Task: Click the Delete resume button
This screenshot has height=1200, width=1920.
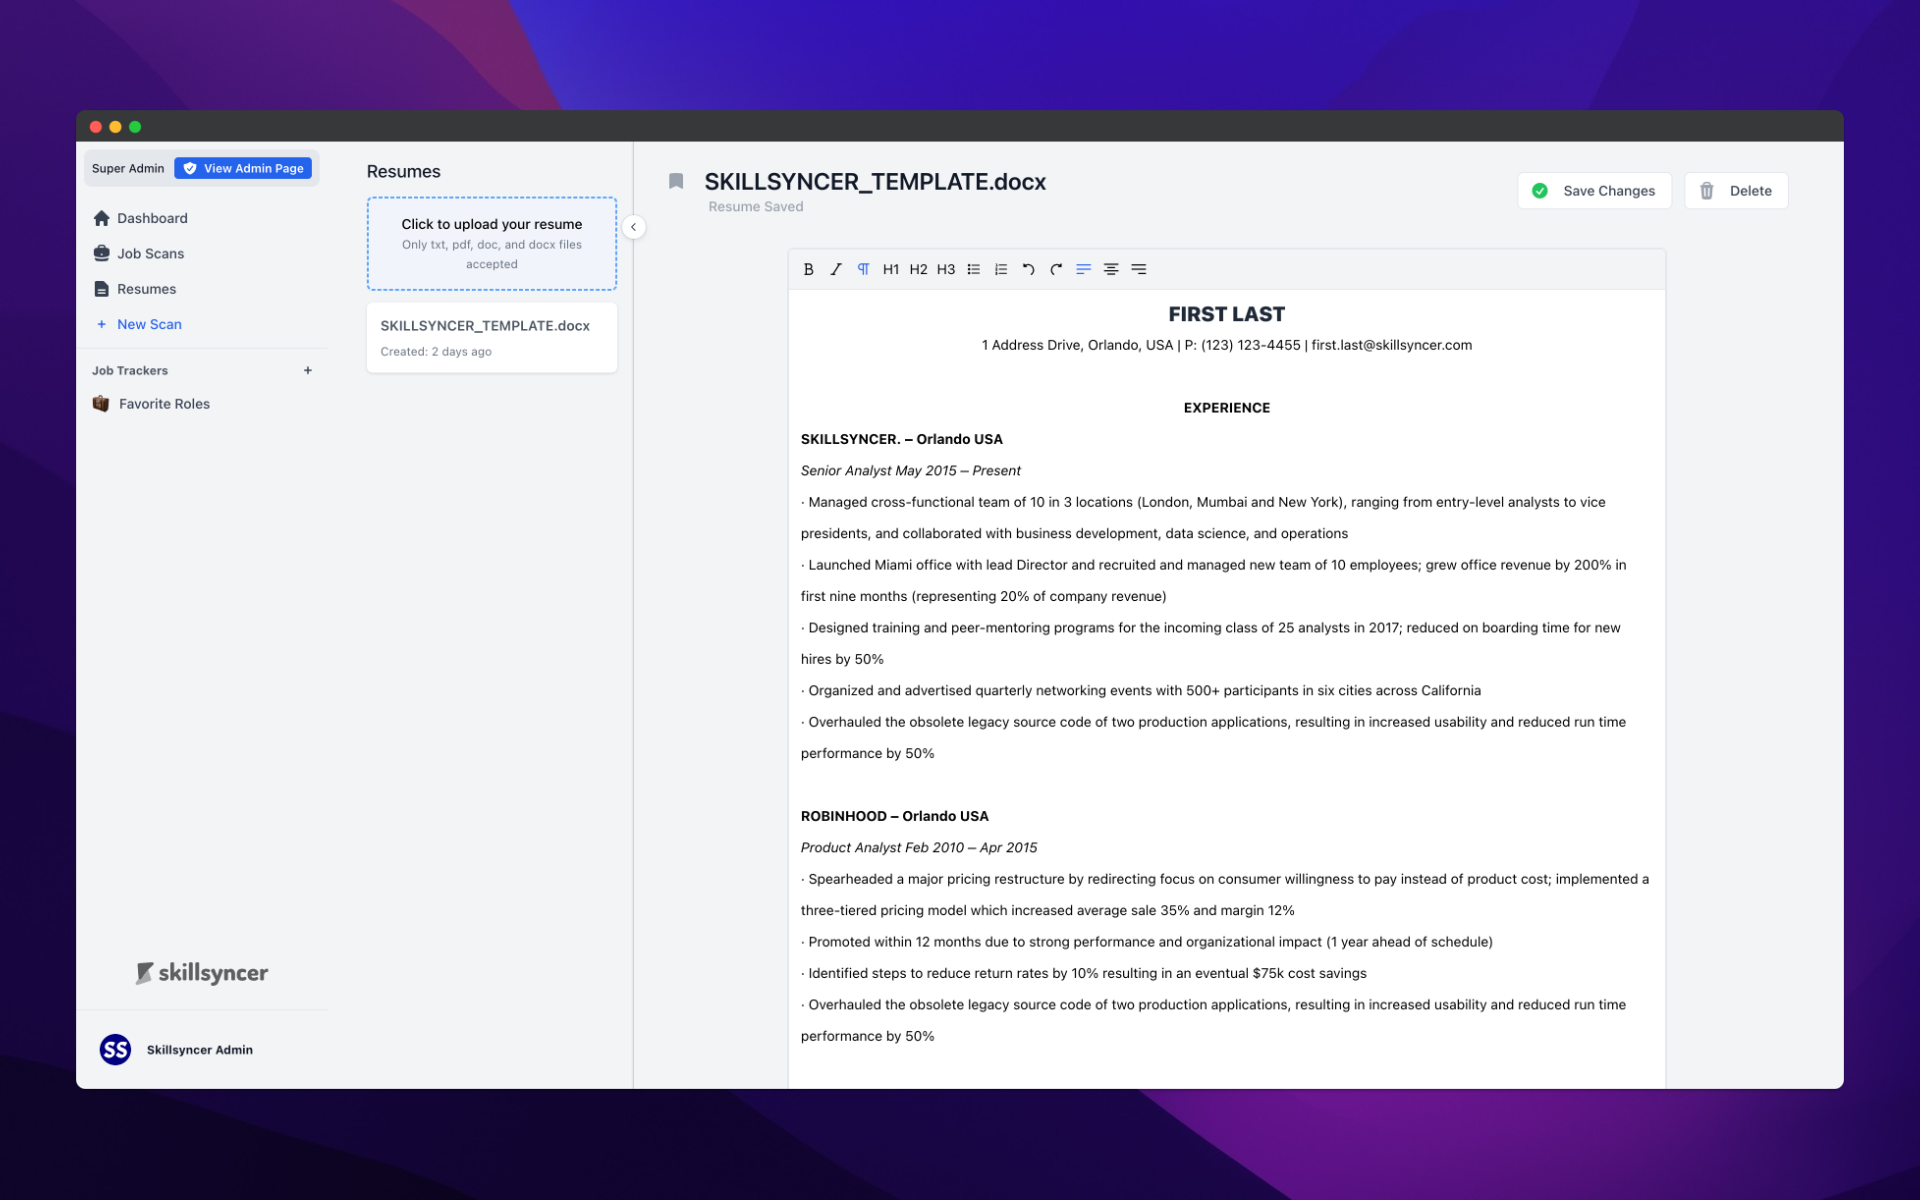Action: [x=1736, y=191]
